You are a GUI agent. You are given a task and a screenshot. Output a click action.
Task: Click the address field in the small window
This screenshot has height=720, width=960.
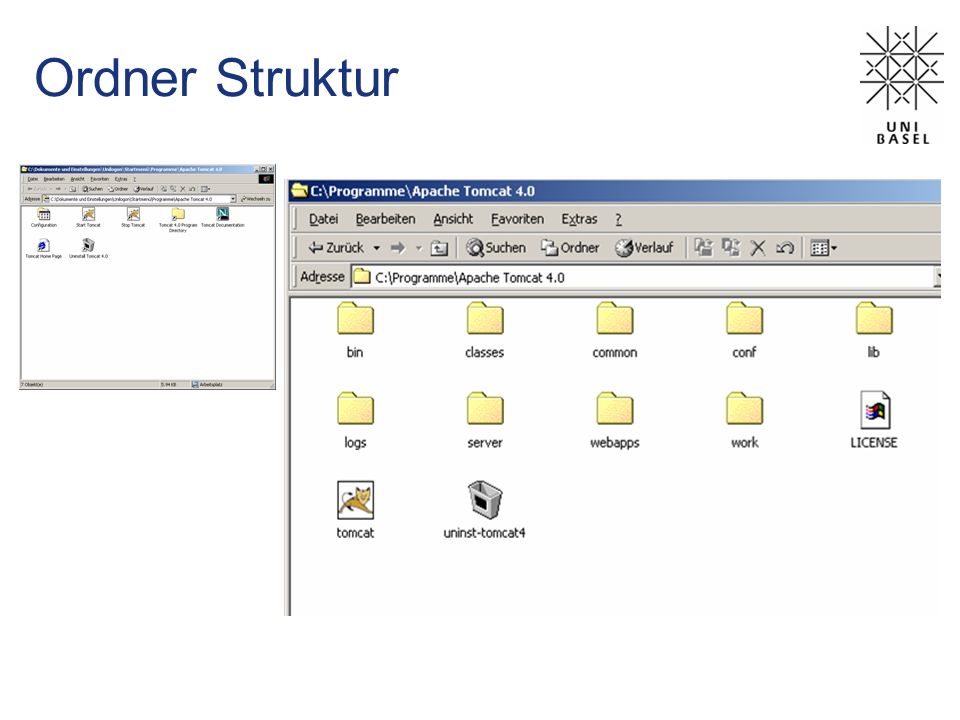(139, 199)
